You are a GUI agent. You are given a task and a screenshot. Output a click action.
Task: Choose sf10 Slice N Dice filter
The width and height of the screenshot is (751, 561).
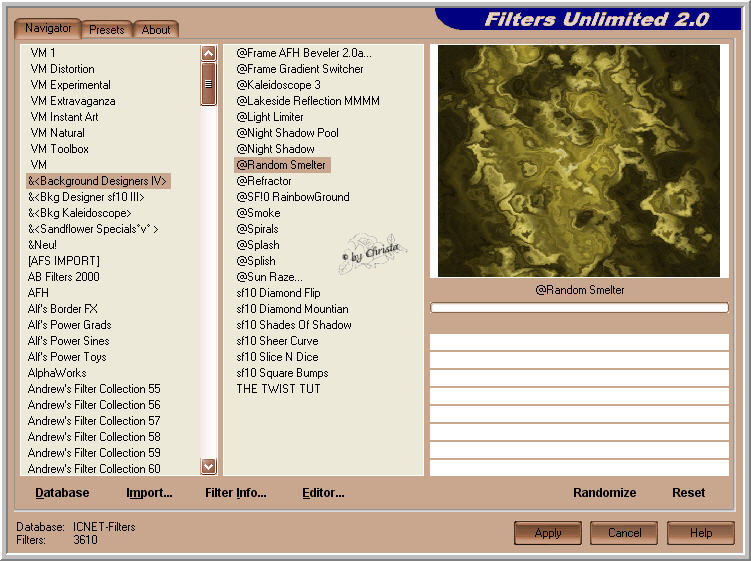277,357
